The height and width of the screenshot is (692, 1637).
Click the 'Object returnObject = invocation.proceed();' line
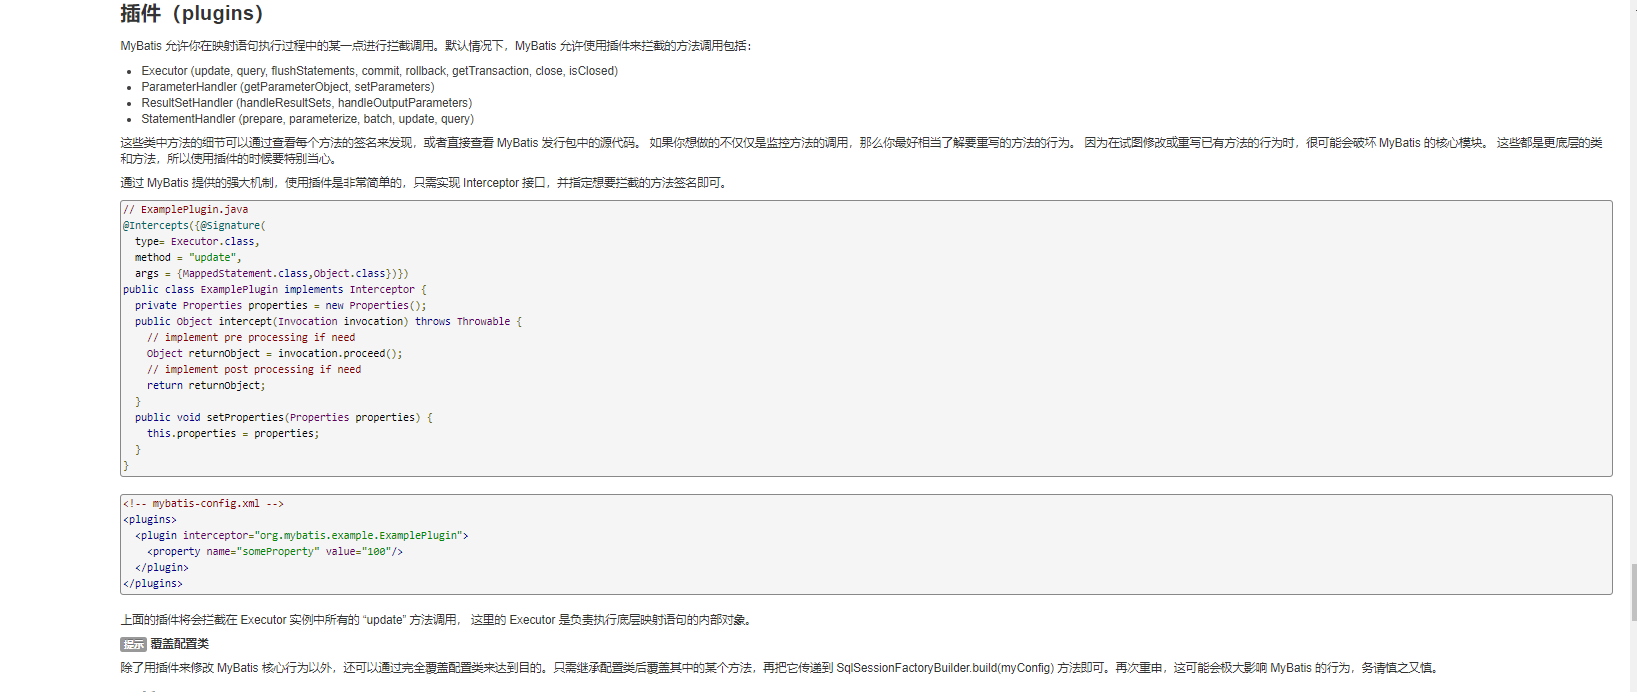point(275,354)
